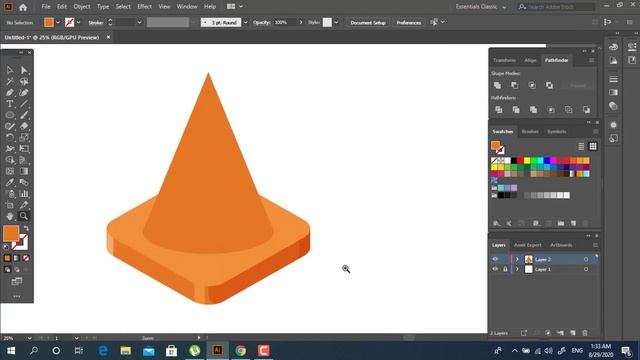This screenshot has height=360, width=640.
Task: Open the fill color dropdown arrow
Action: coord(58,22)
